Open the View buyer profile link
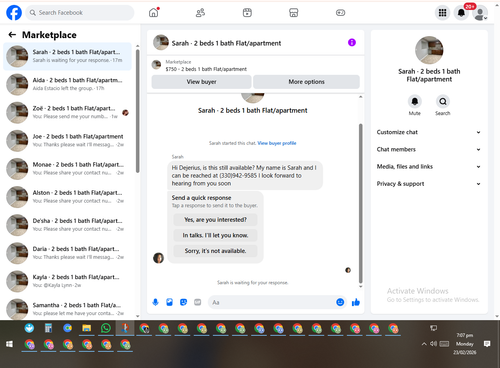 pos(277,143)
